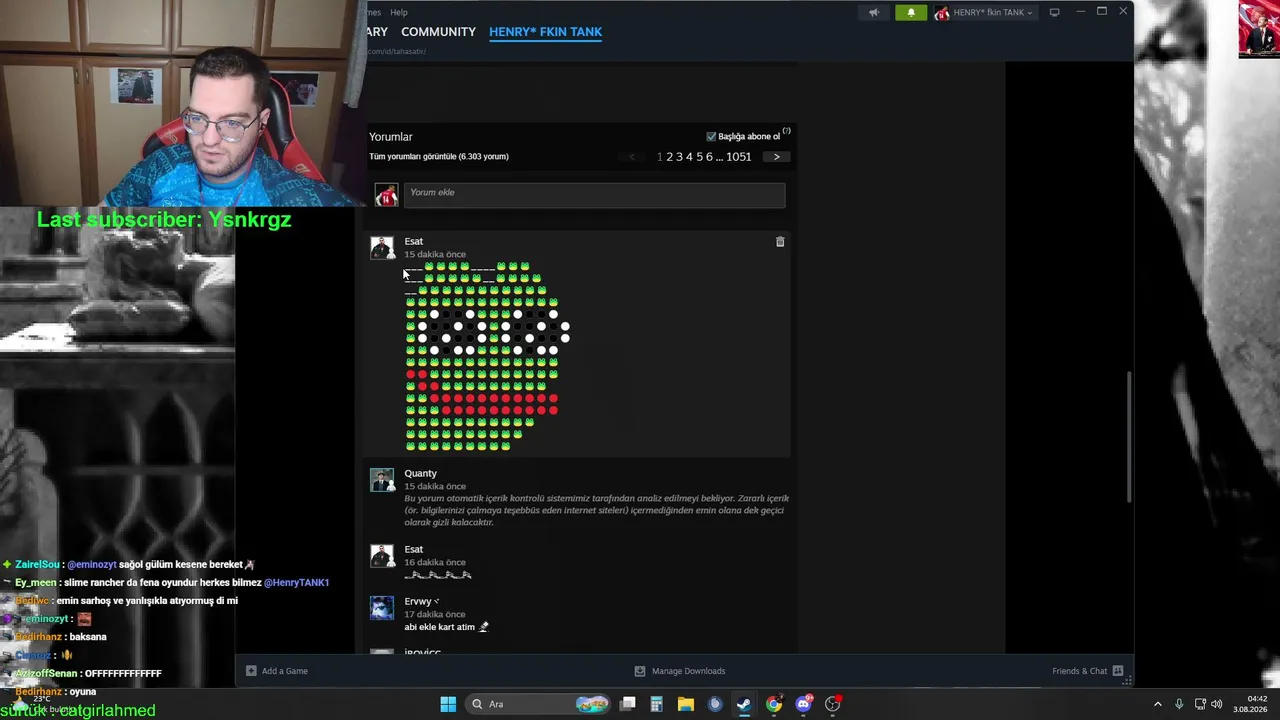Click own avatar beside comment box
1280x720 pixels.
click(386, 195)
